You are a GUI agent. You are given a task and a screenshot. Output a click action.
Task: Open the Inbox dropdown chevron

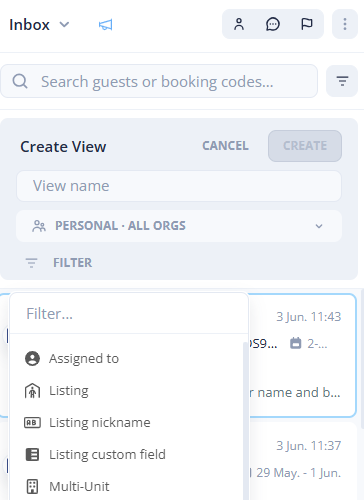click(64, 25)
